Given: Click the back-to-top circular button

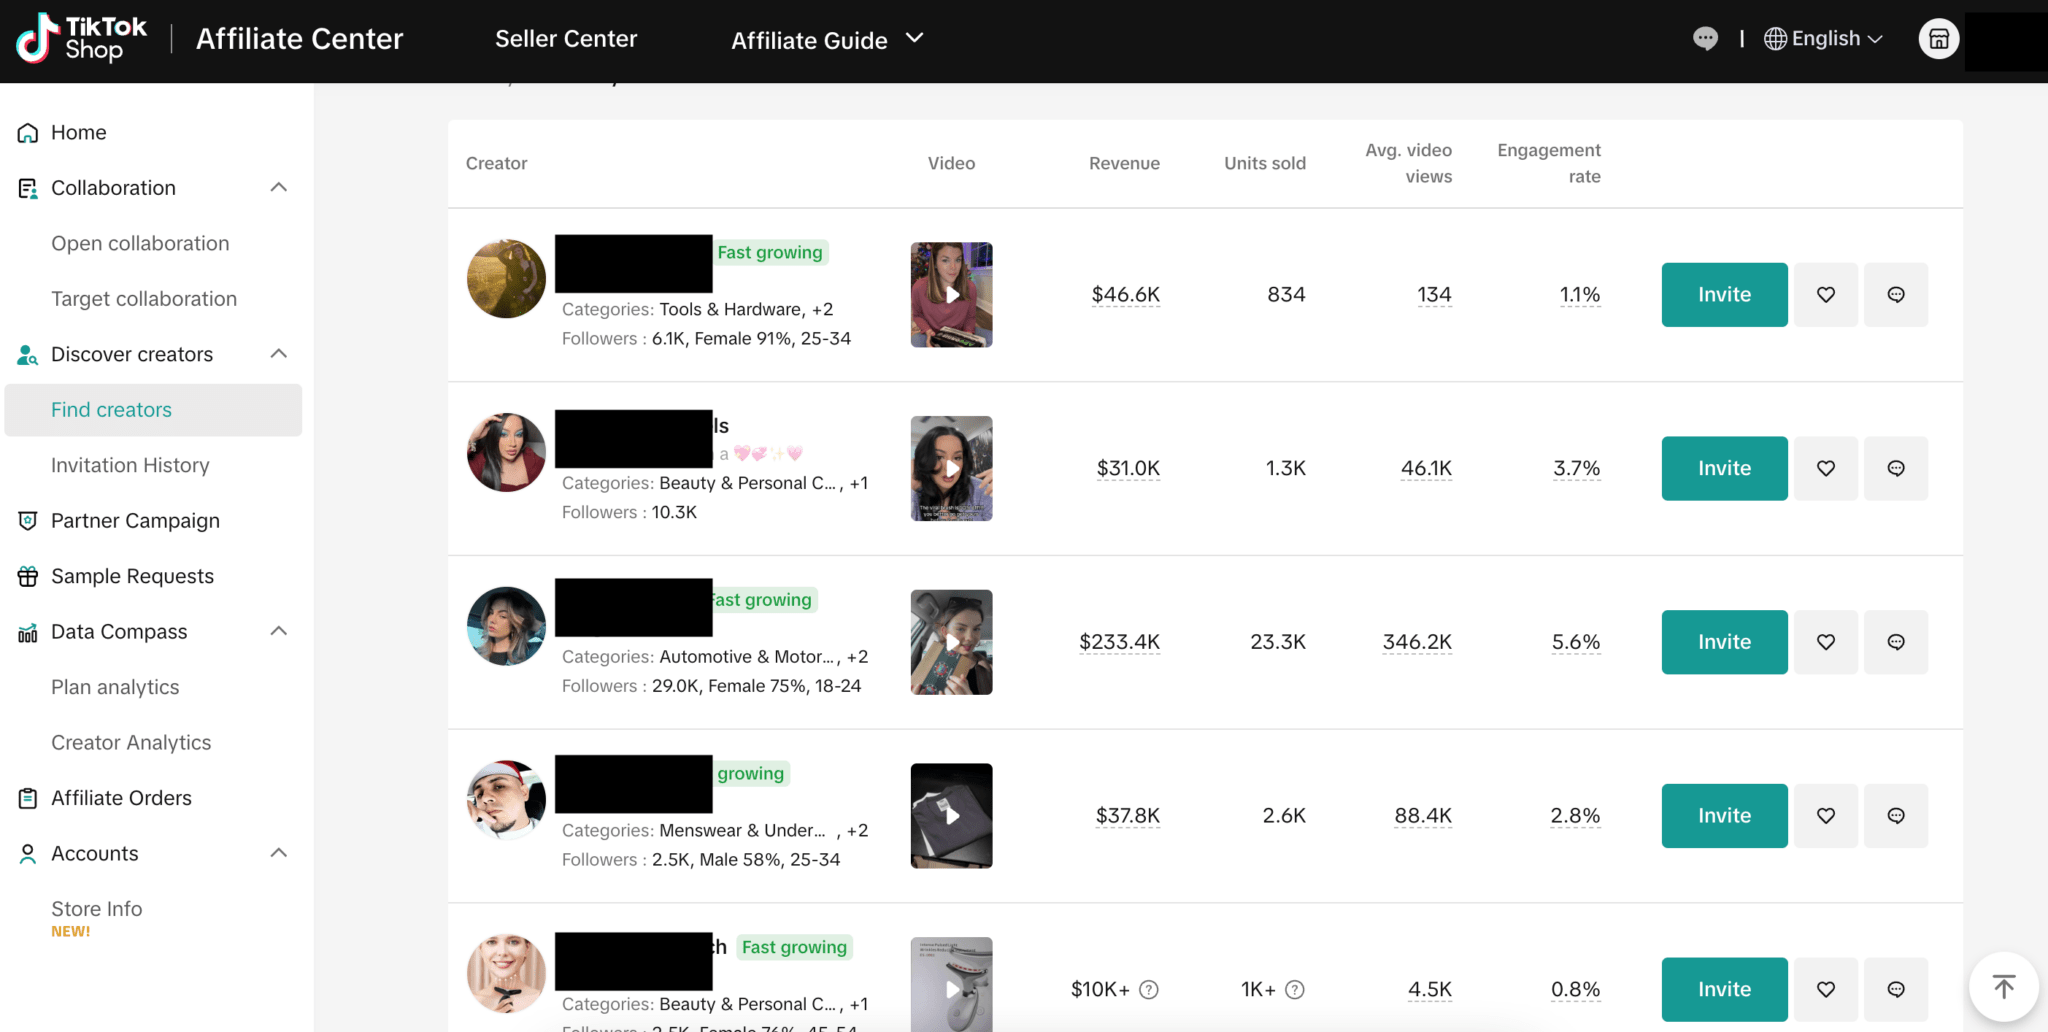Looking at the screenshot, I should 2004,985.
